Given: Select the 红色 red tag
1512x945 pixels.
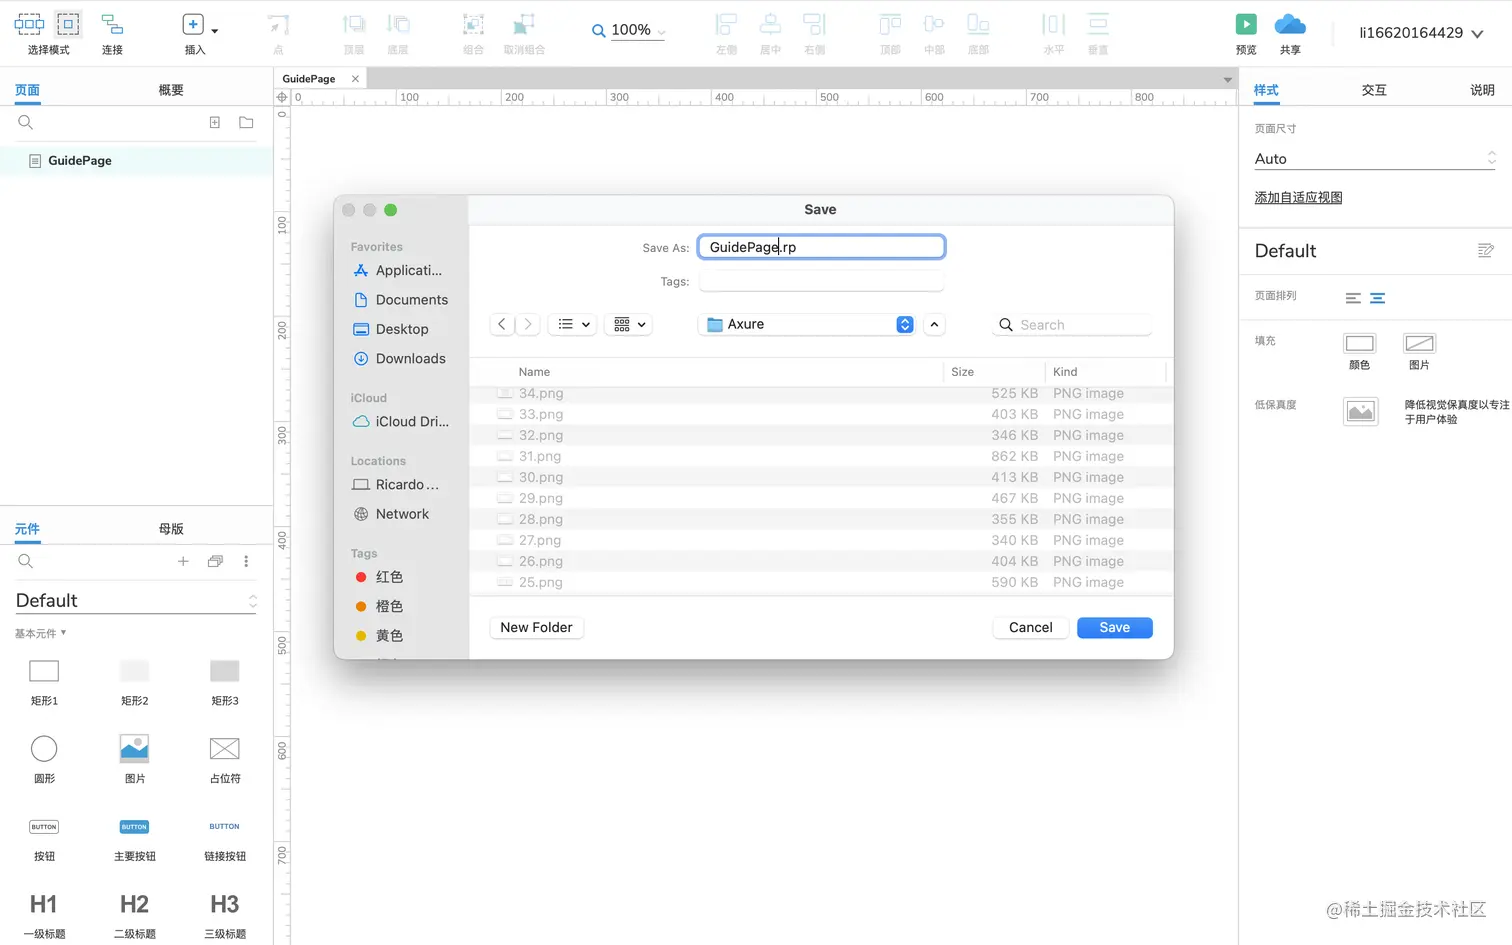Looking at the screenshot, I should (x=380, y=577).
